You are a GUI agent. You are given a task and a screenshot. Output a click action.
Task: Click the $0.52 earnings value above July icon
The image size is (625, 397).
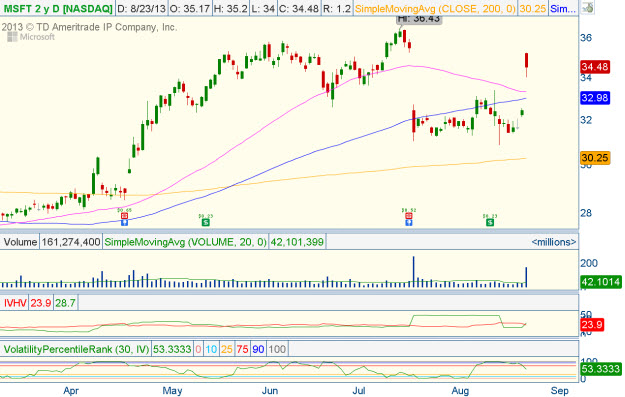pos(409,210)
